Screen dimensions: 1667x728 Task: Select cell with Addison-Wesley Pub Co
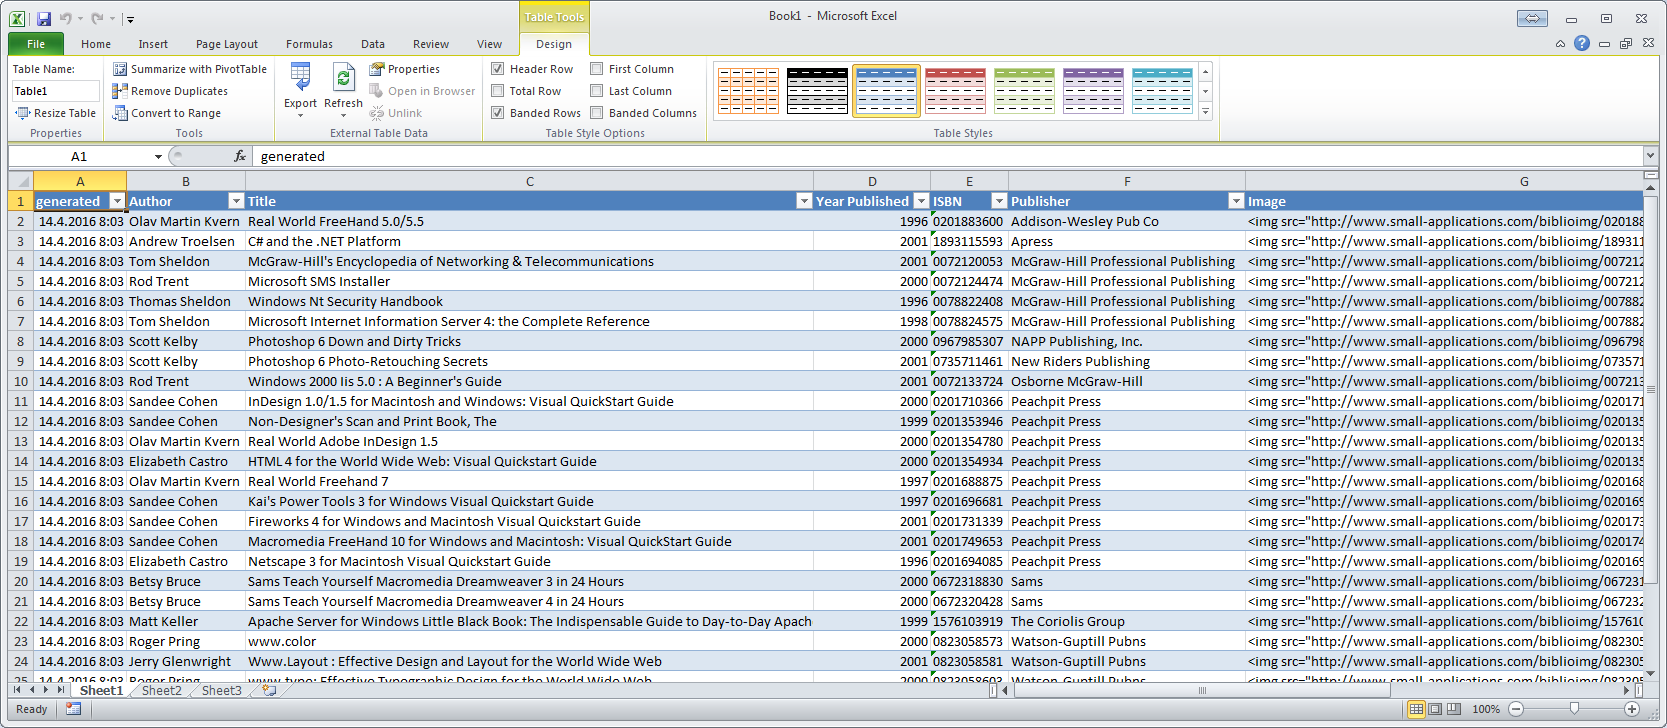pos(1126,221)
